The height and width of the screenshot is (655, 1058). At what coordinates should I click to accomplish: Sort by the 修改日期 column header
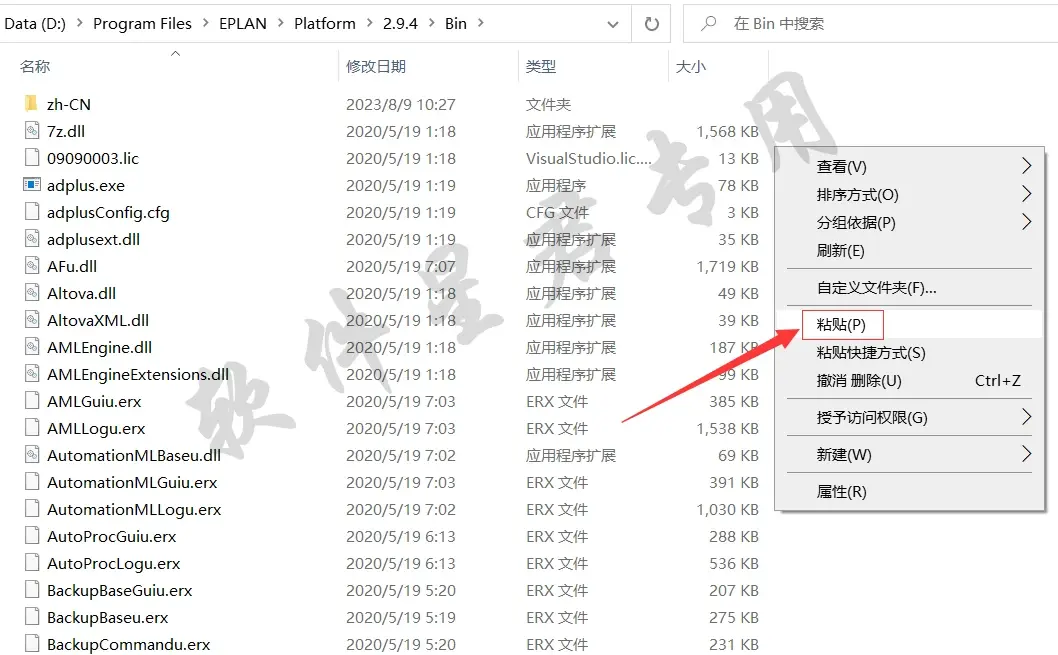click(376, 66)
